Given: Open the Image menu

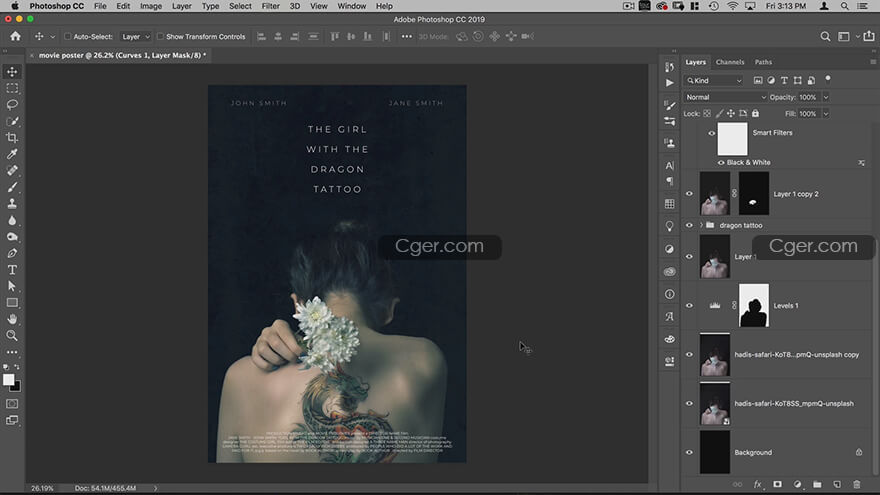Looking at the screenshot, I should [150, 6].
